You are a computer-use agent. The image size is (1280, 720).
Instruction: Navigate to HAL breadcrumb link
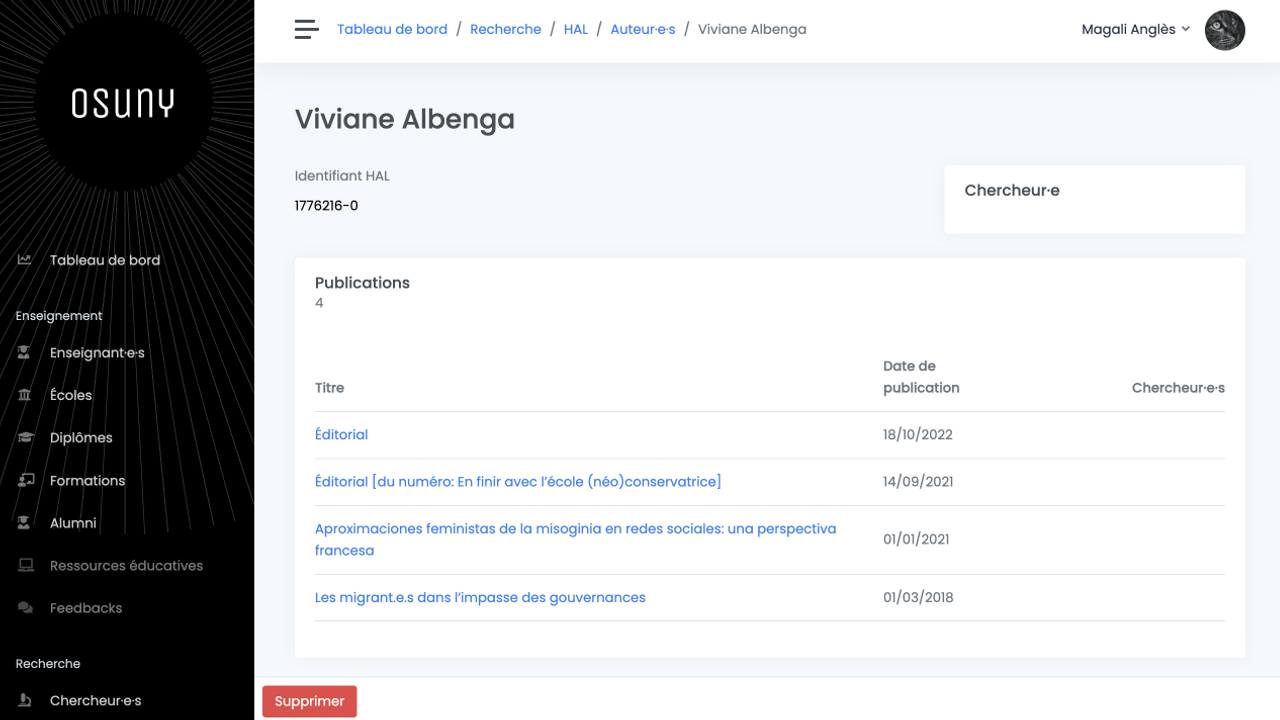coord(575,30)
